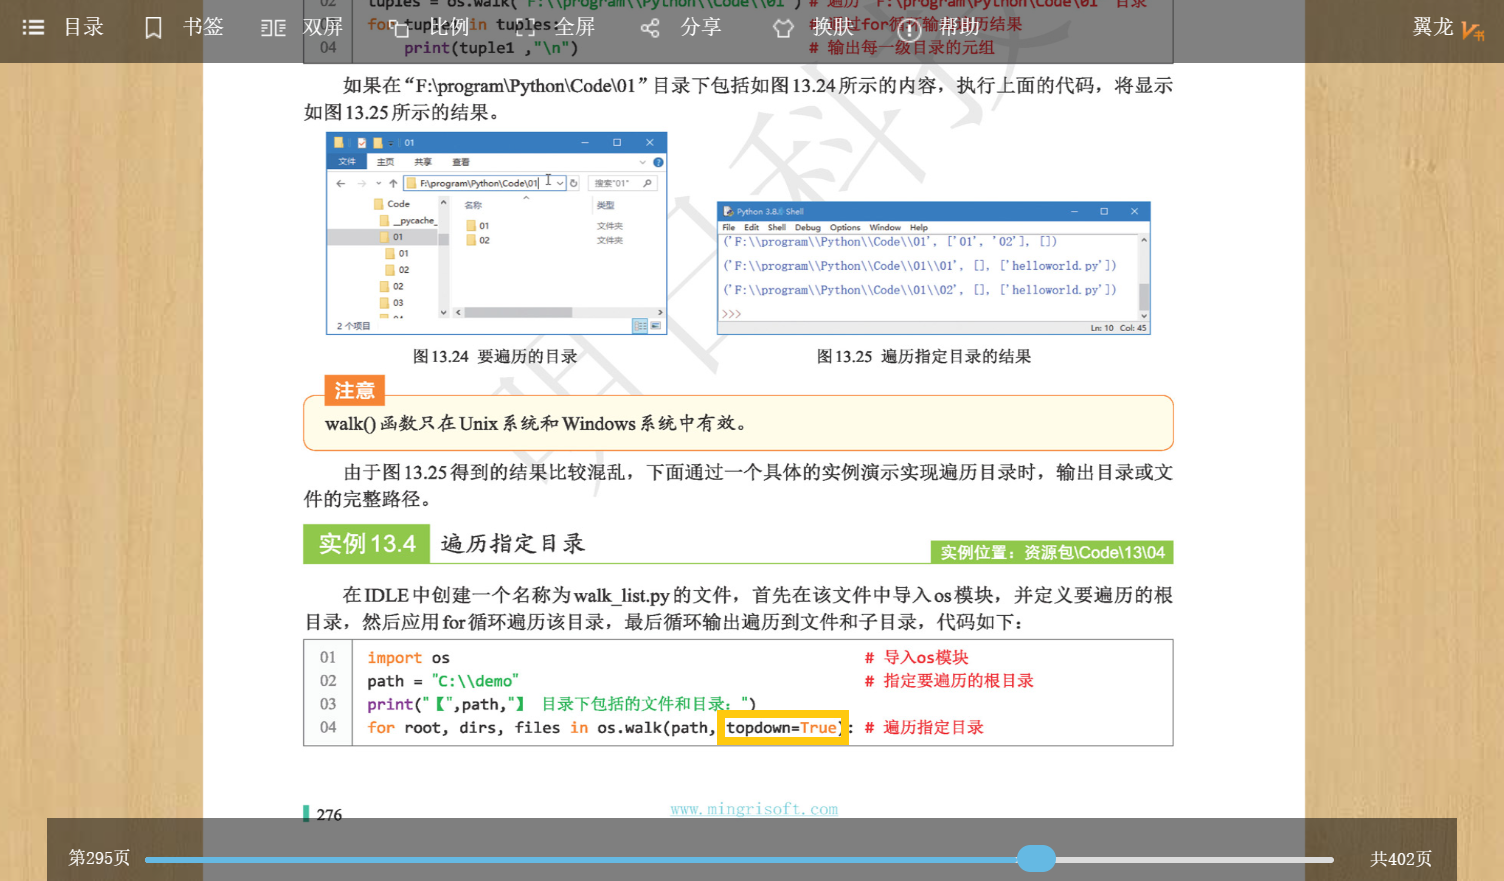Click the 第295页 current page label
1504x881 pixels.
pyautogui.click(x=99, y=858)
